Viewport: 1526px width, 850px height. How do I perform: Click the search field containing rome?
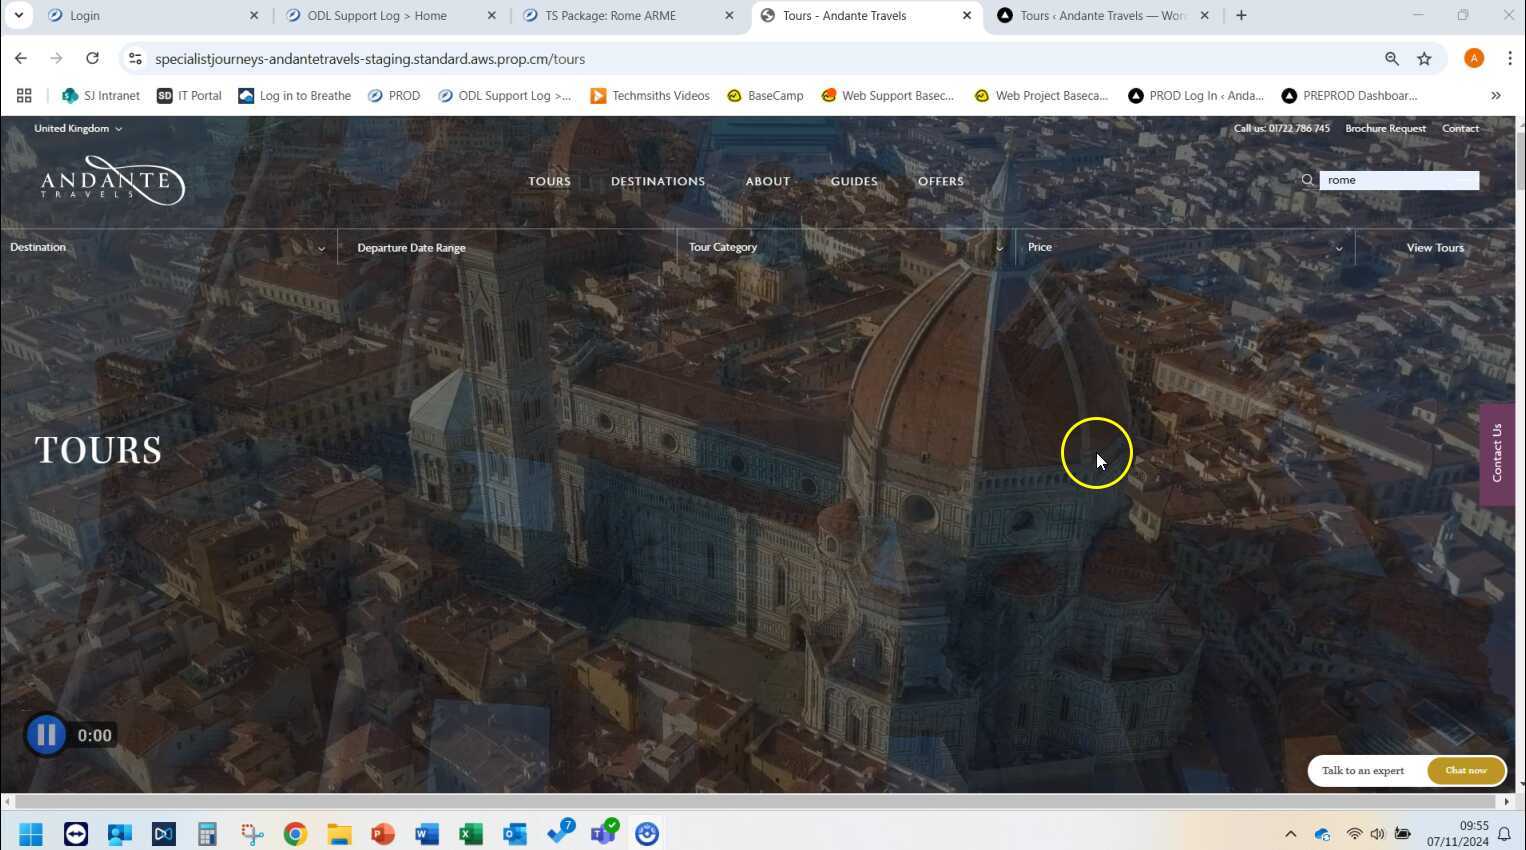click(1398, 180)
